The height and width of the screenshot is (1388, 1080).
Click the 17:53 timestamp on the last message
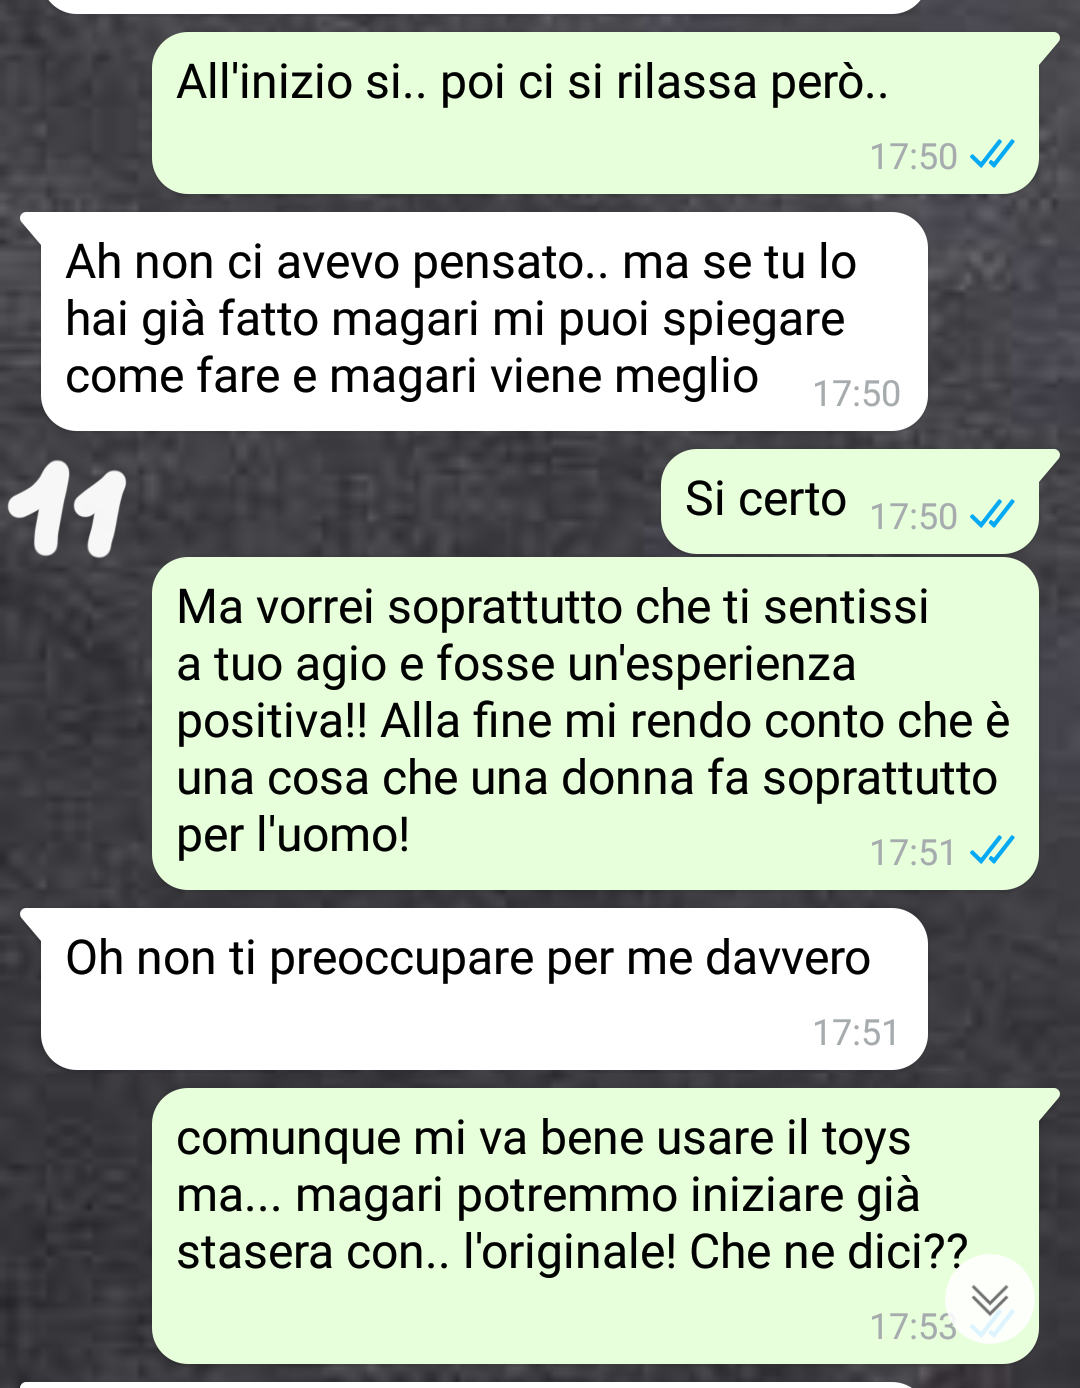point(914,1326)
